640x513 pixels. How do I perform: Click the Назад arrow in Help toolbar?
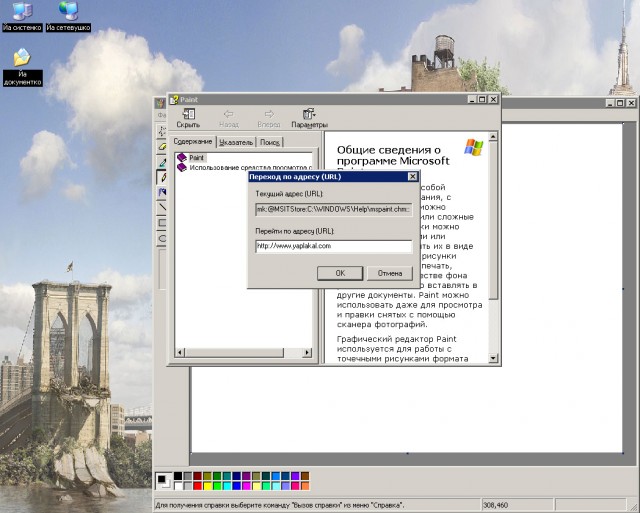[229, 118]
